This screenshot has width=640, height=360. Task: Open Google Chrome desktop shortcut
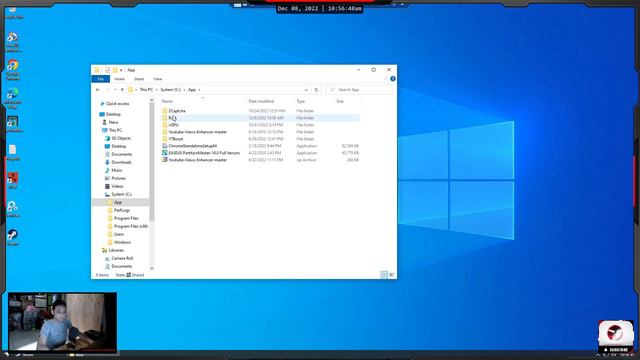pos(13,70)
